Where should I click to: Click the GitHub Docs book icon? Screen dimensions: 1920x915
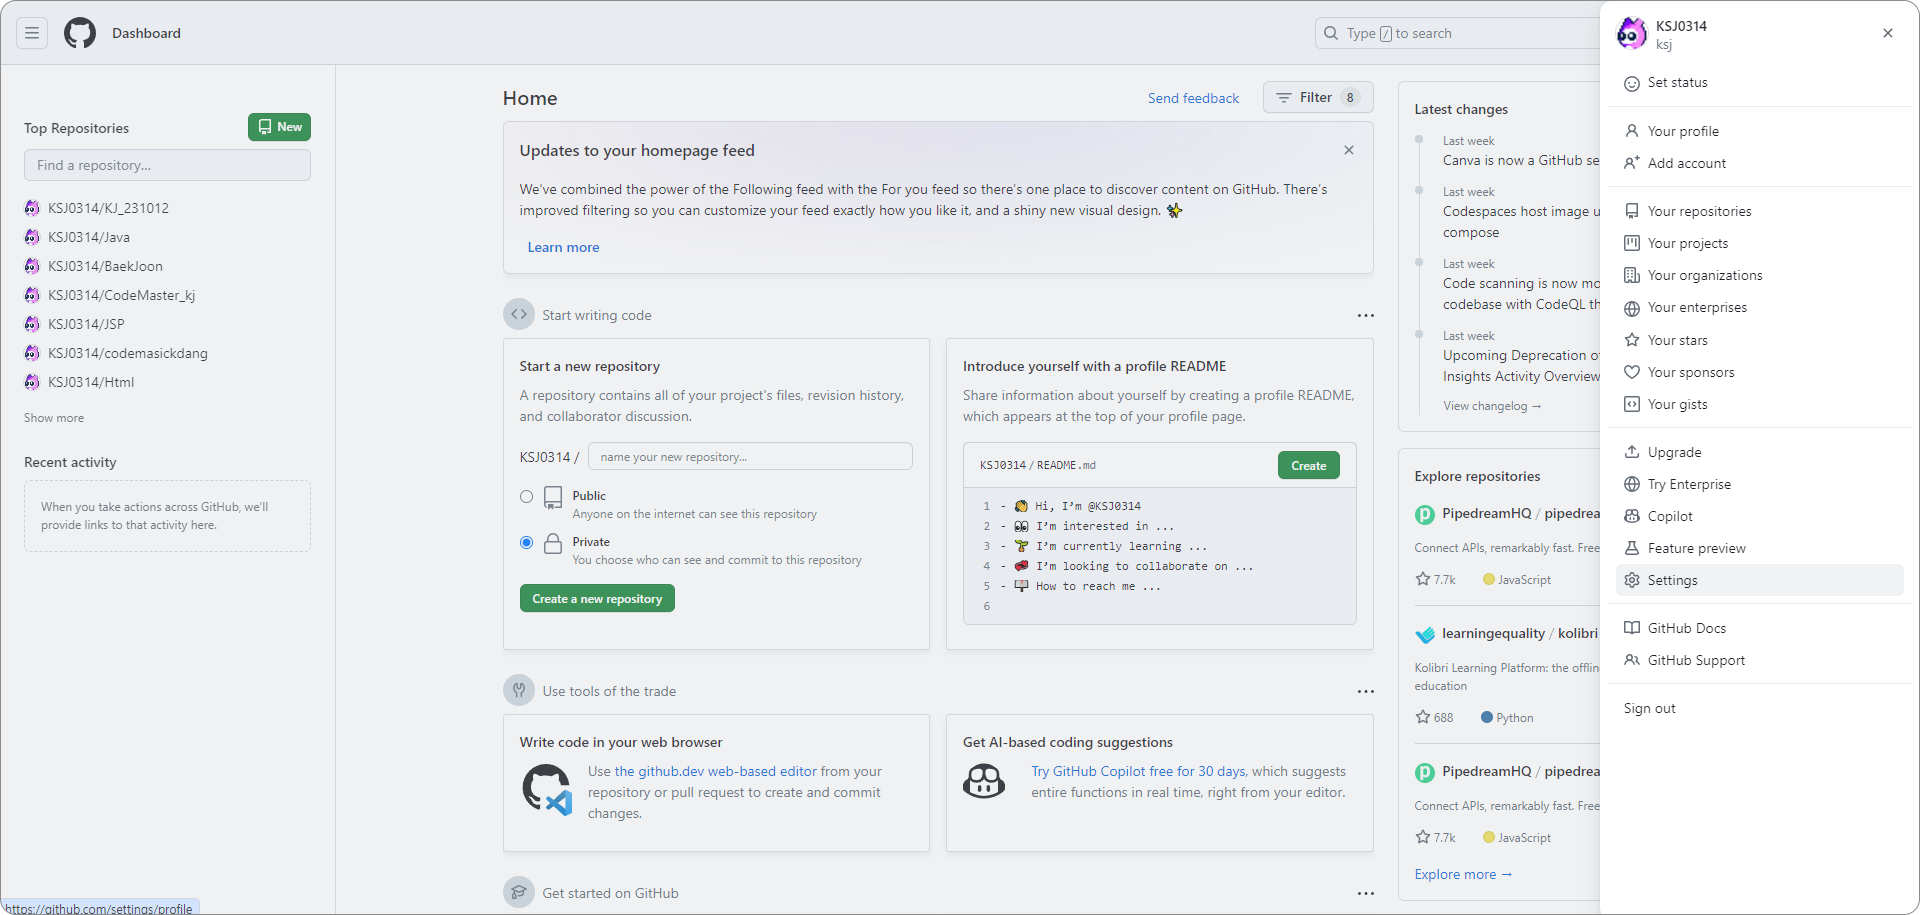pos(1632,628)
